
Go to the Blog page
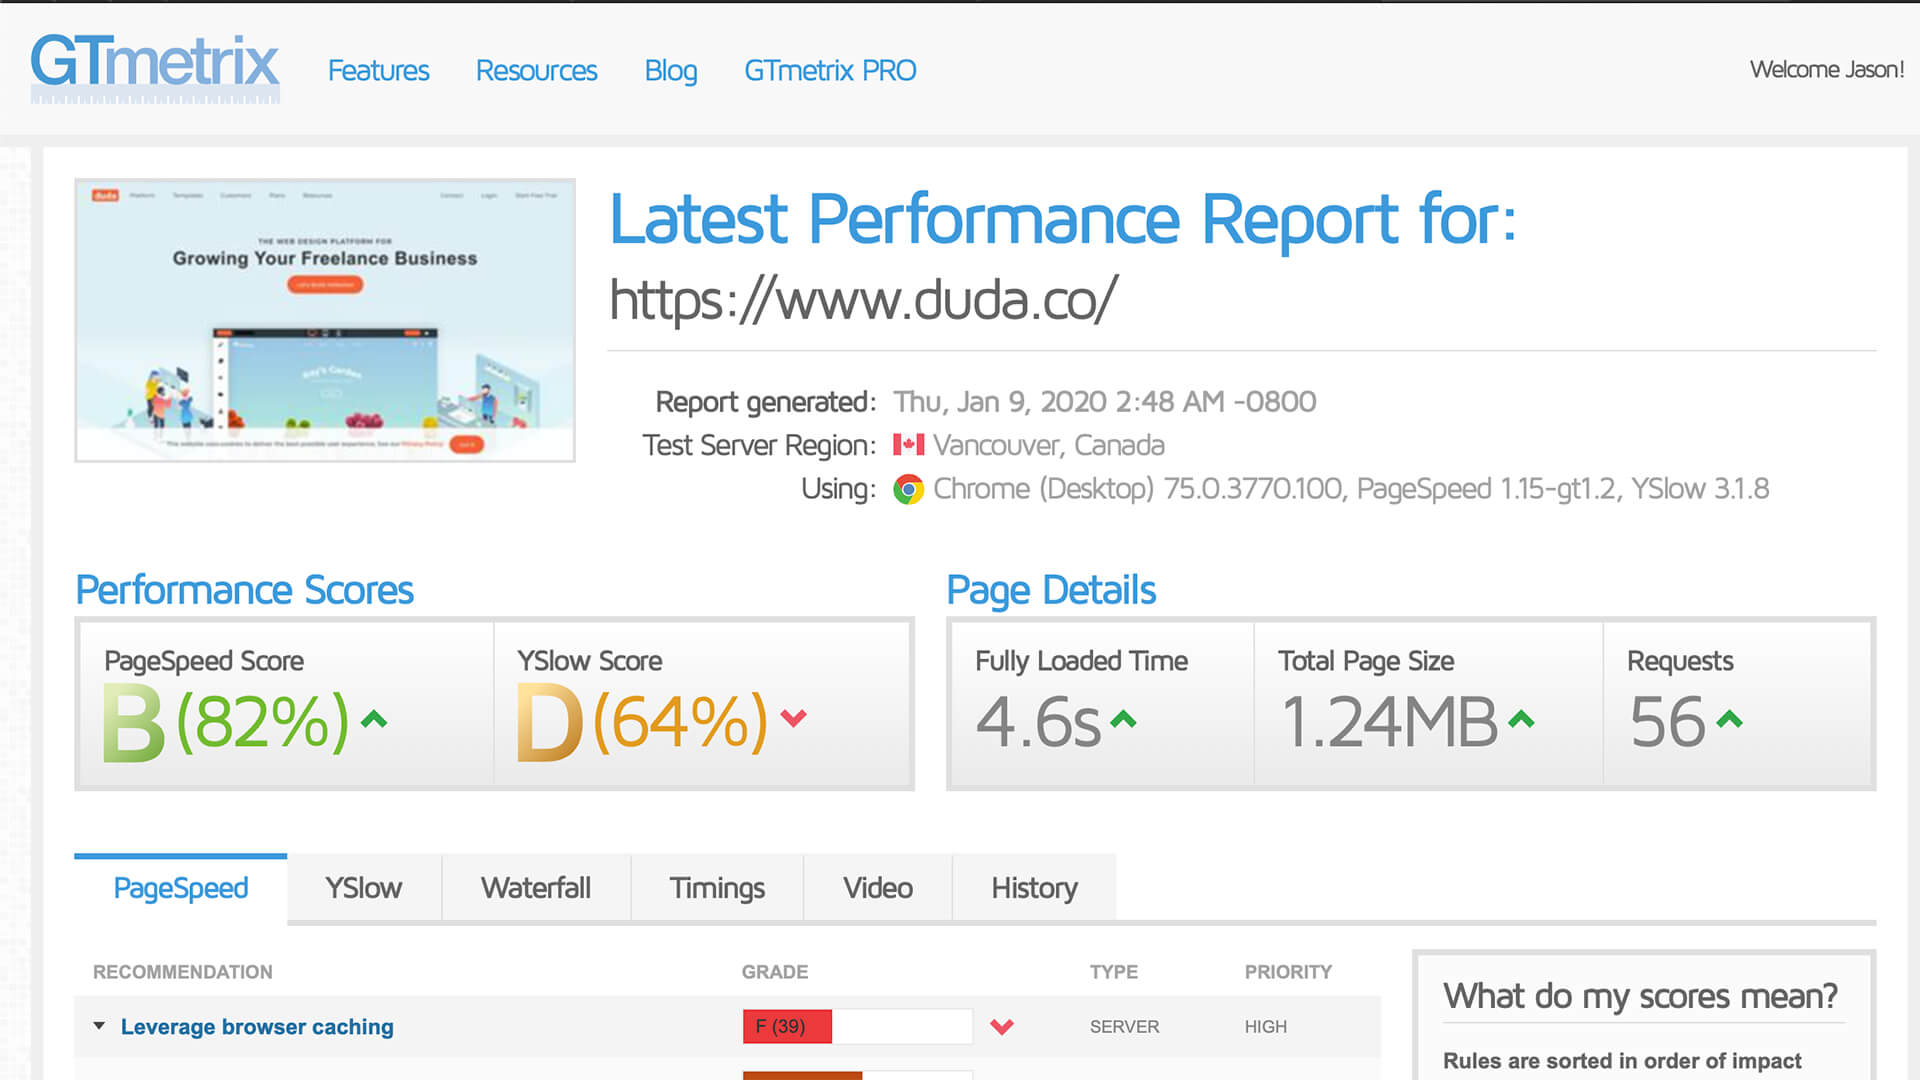[671, 71]
